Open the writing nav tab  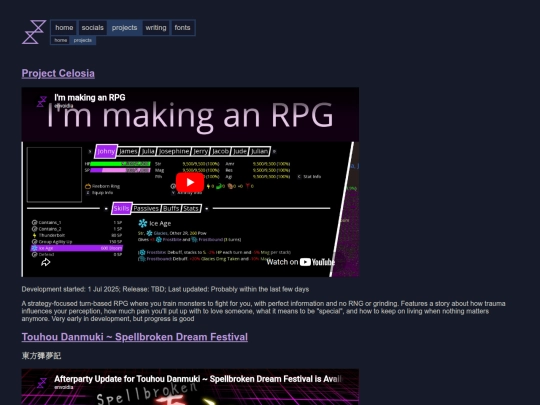[x=156, y=28]
